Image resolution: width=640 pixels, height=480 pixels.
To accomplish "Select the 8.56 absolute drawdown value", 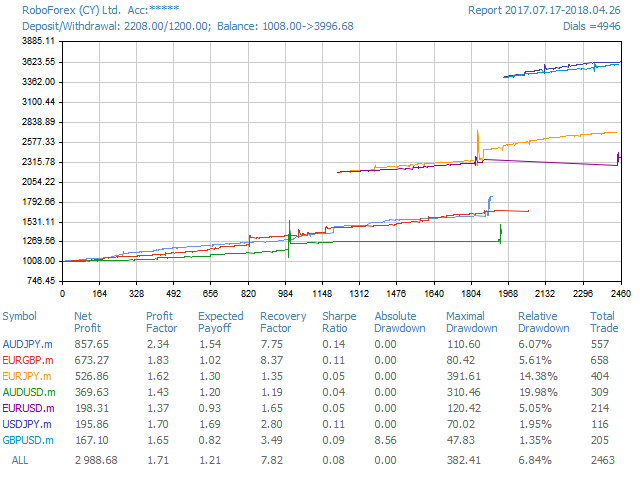I will [x=386, y=439].
